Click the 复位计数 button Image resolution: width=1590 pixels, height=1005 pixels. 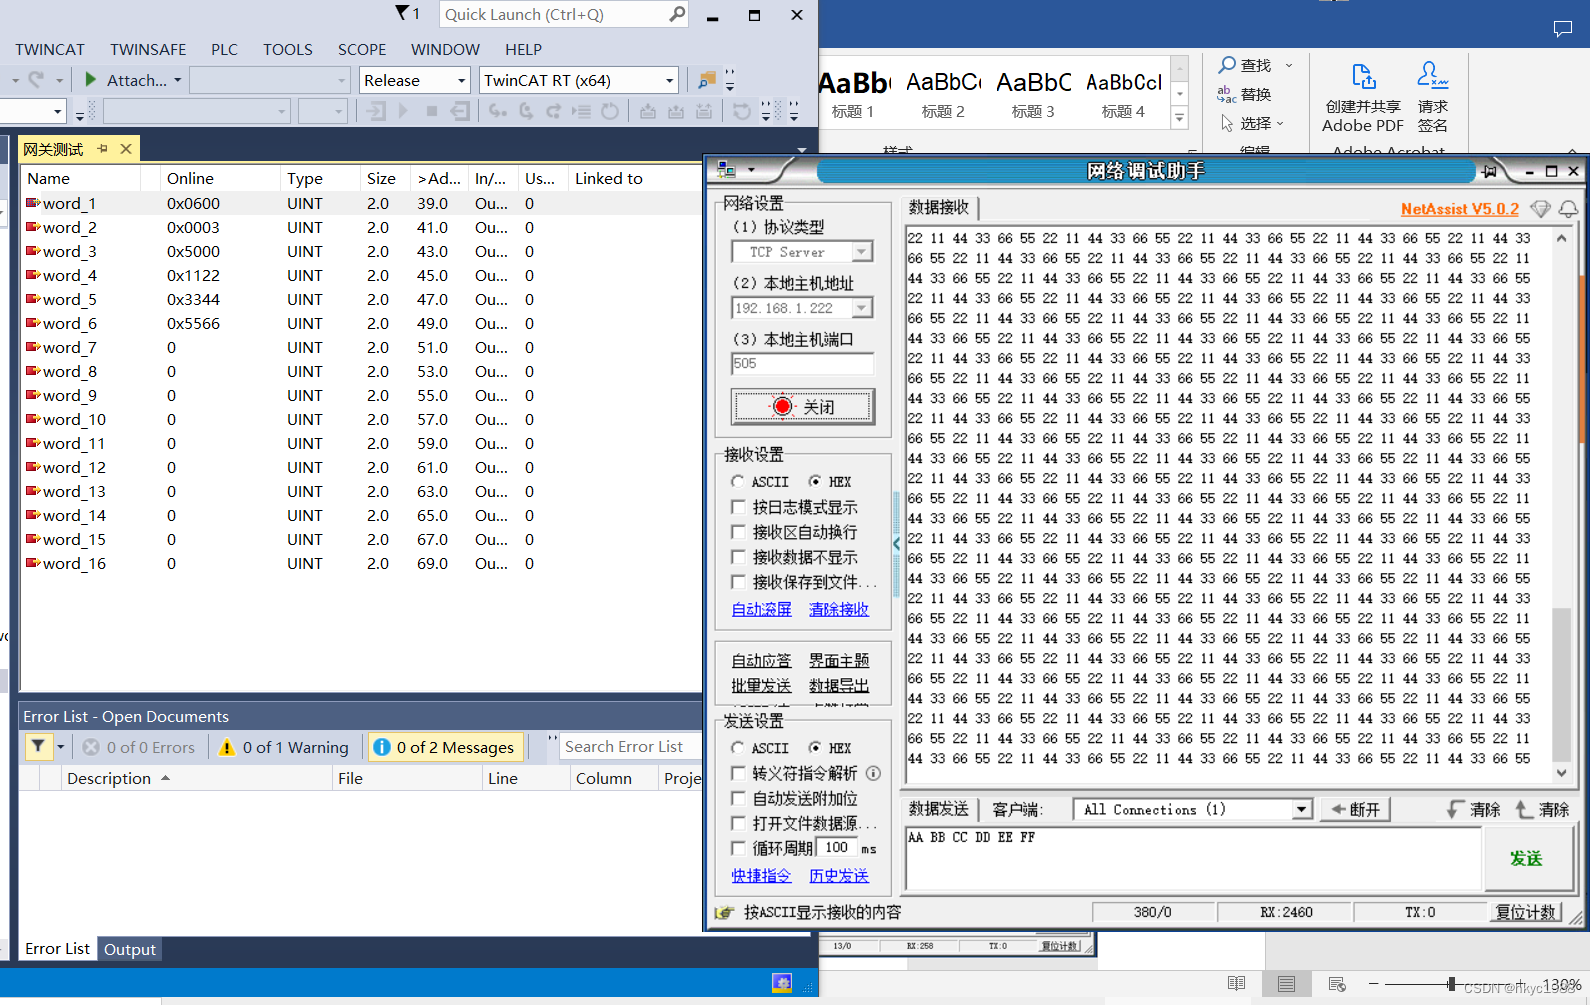point(1526,912)
